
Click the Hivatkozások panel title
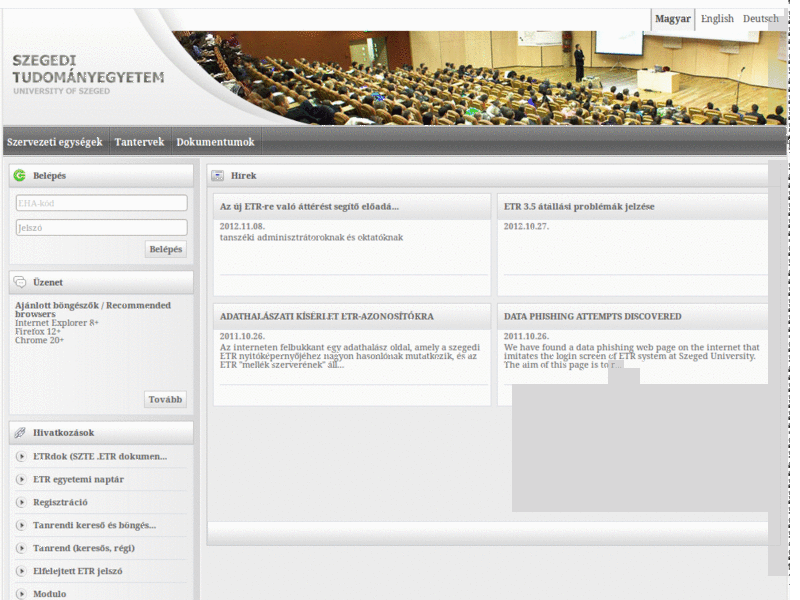pos(64,433)
